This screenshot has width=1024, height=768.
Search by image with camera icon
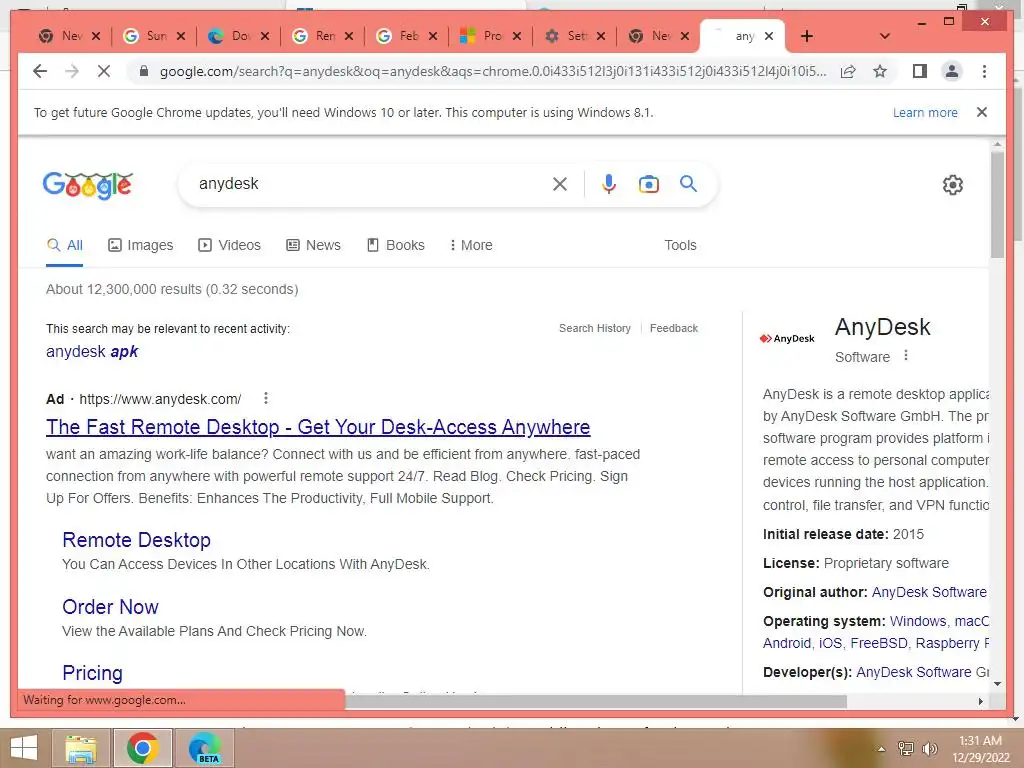click(648, 184)
